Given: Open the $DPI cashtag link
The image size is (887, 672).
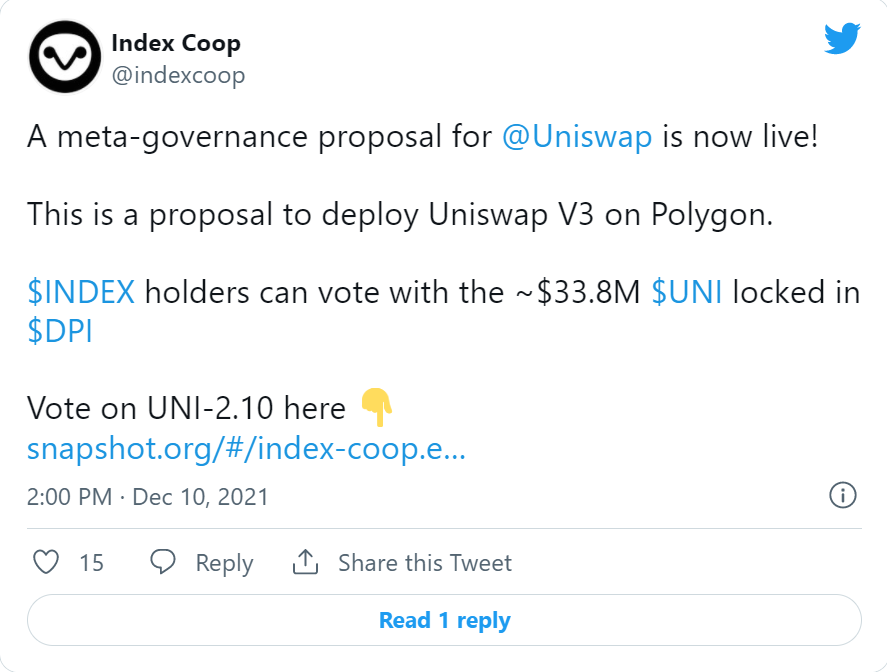Looking at the screenshot, I should point(59,331).
